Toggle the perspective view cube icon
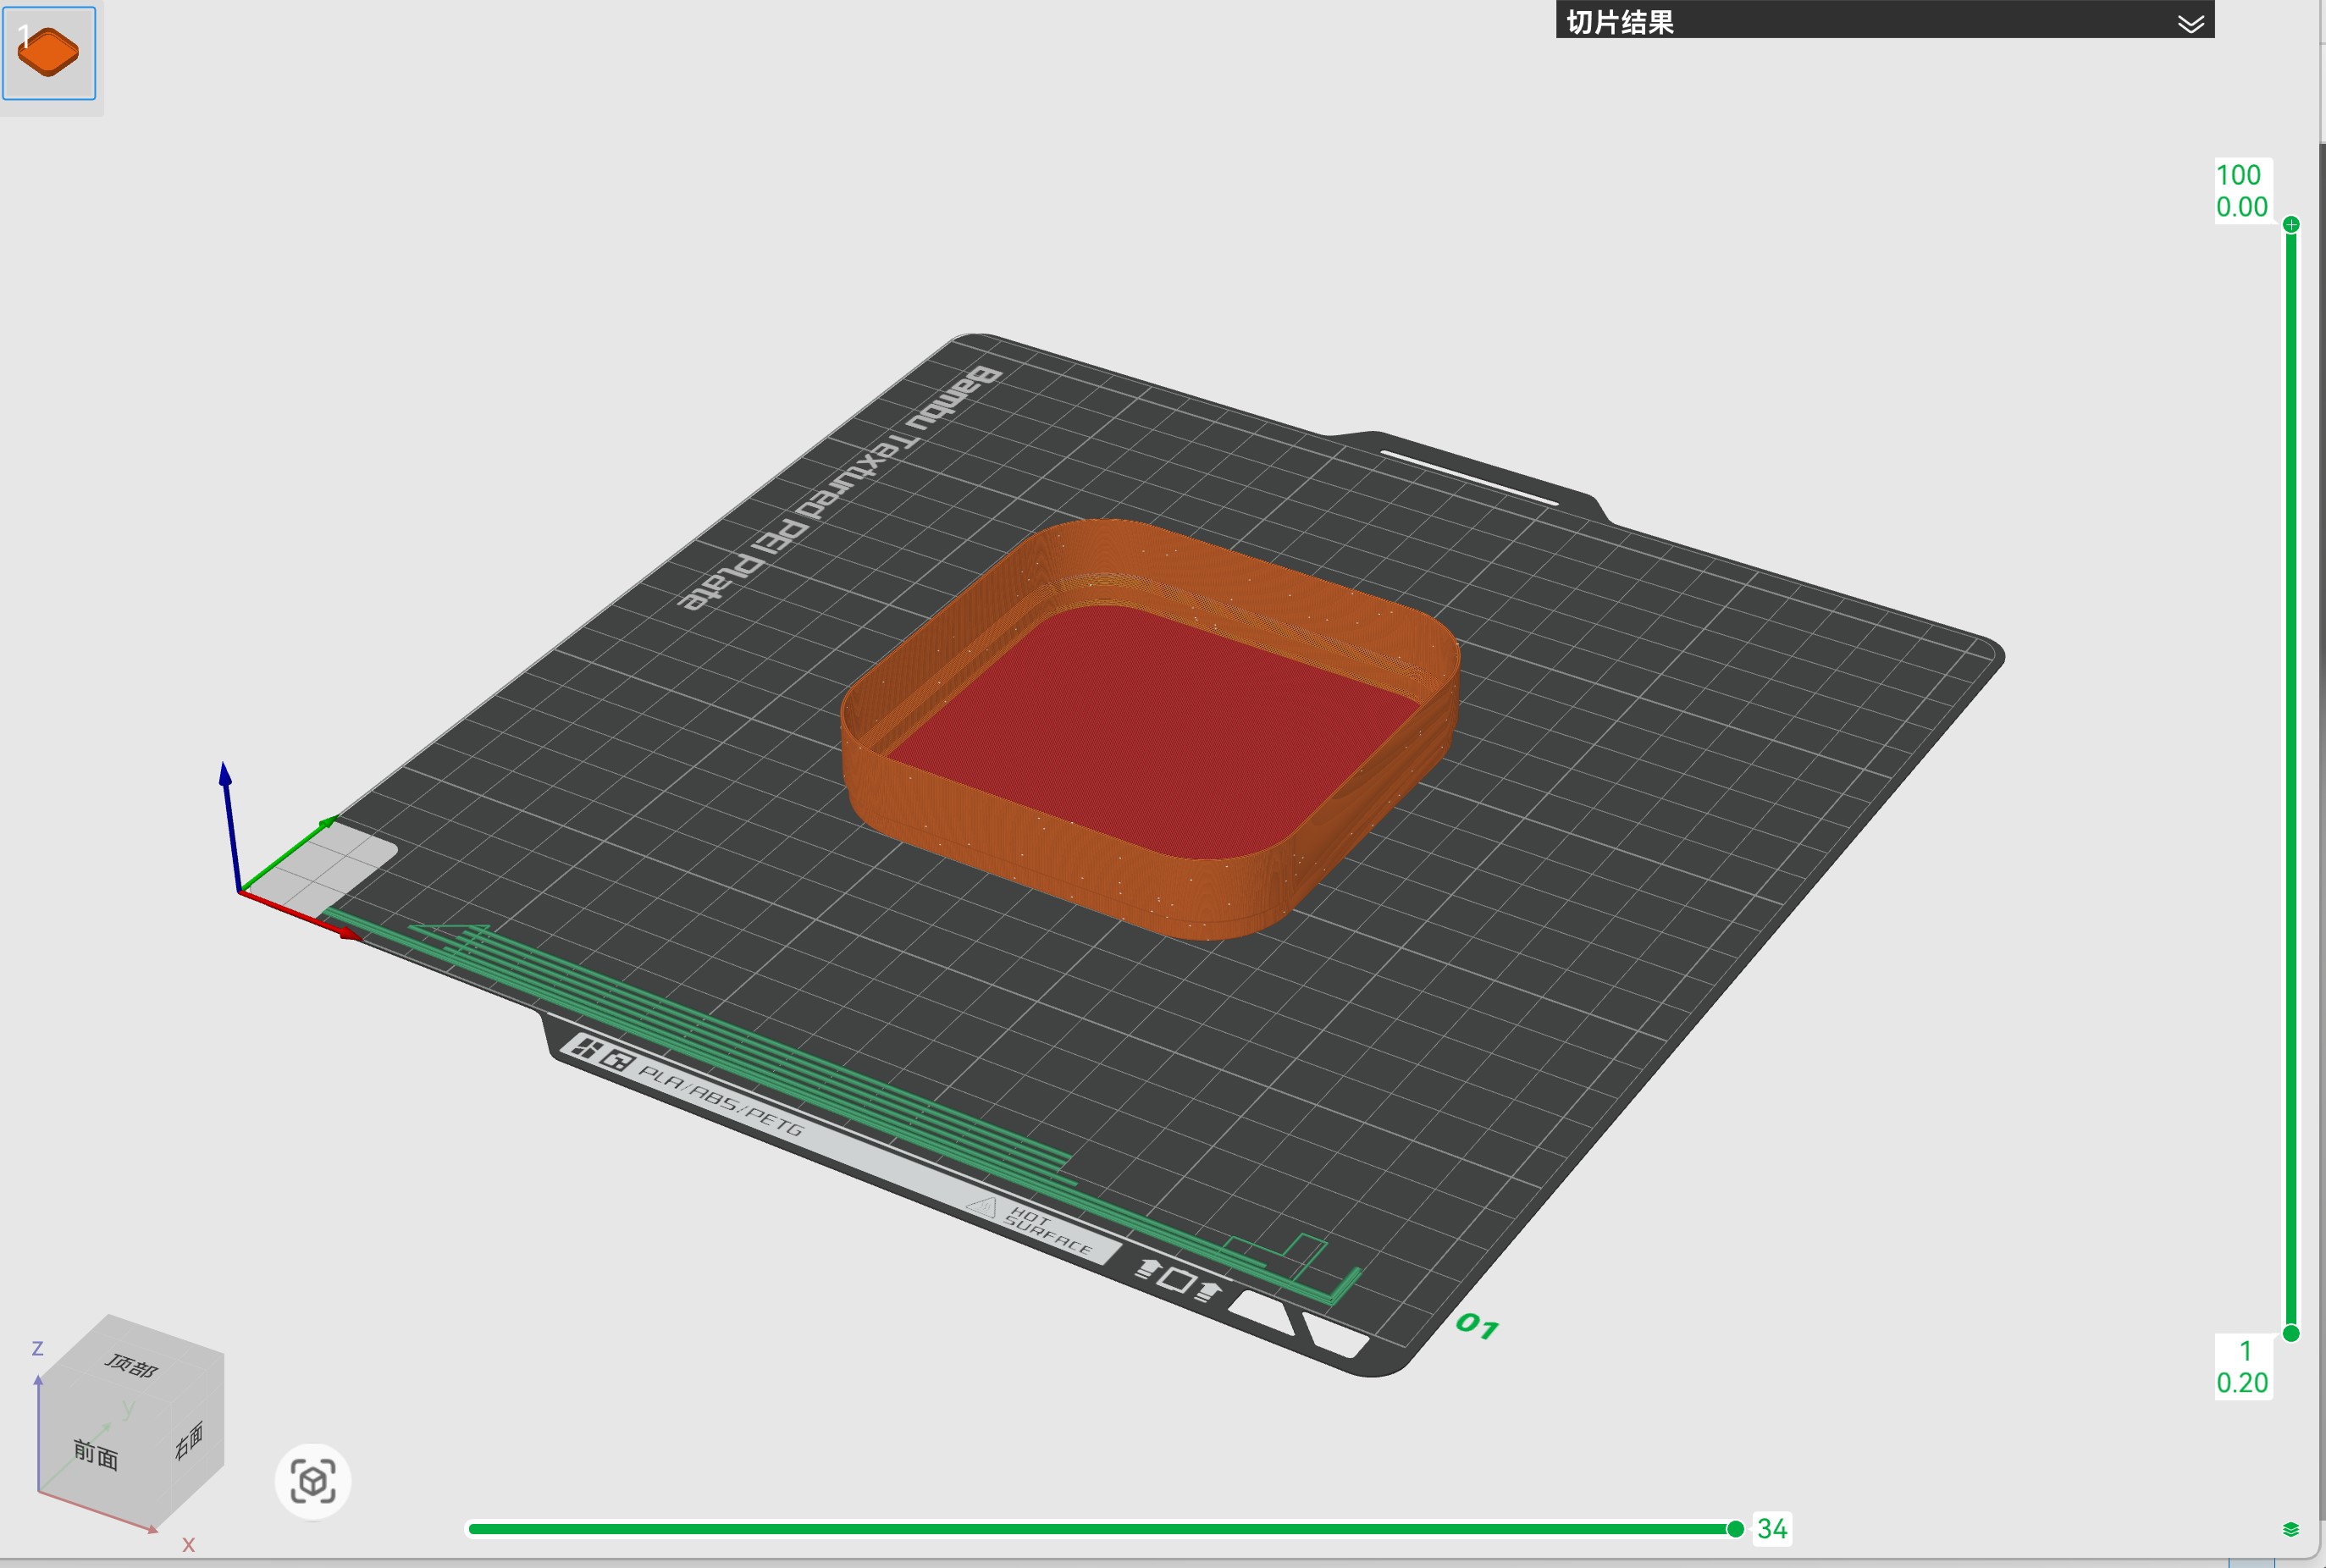2326x1568 pixels. 313,1481
